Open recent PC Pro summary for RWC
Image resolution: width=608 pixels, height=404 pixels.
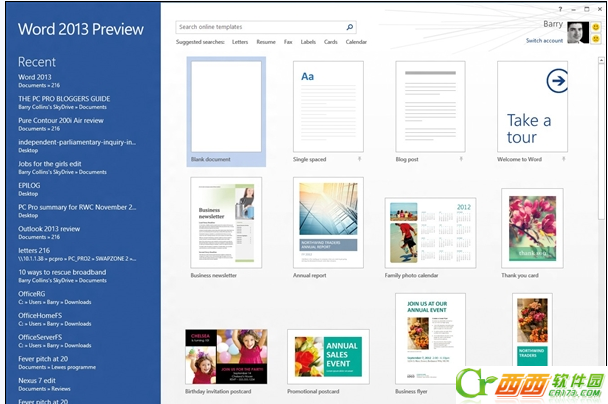click(x=77, y=211)
